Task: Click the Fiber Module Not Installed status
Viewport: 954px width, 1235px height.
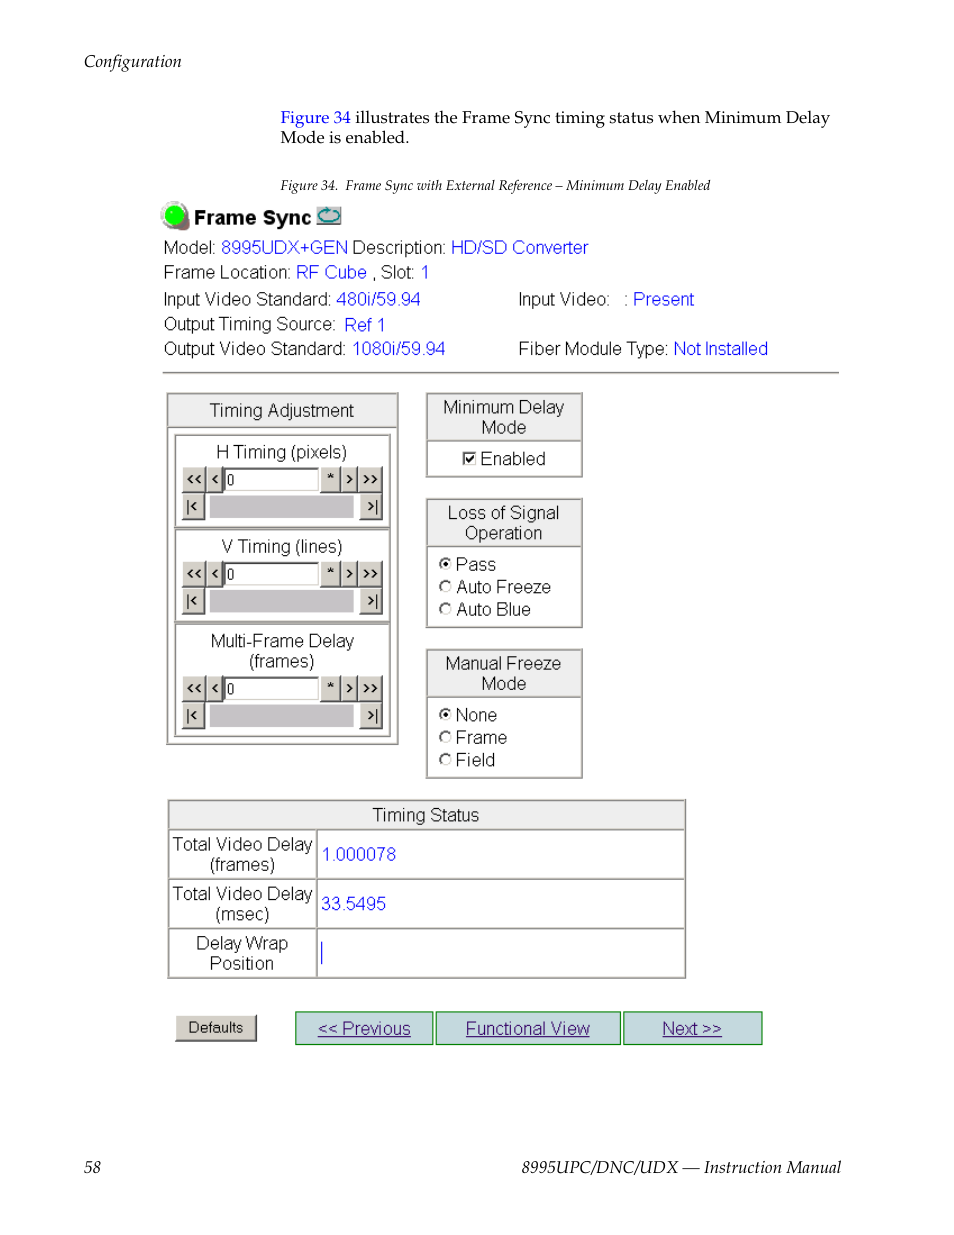Action: (720, 349)
